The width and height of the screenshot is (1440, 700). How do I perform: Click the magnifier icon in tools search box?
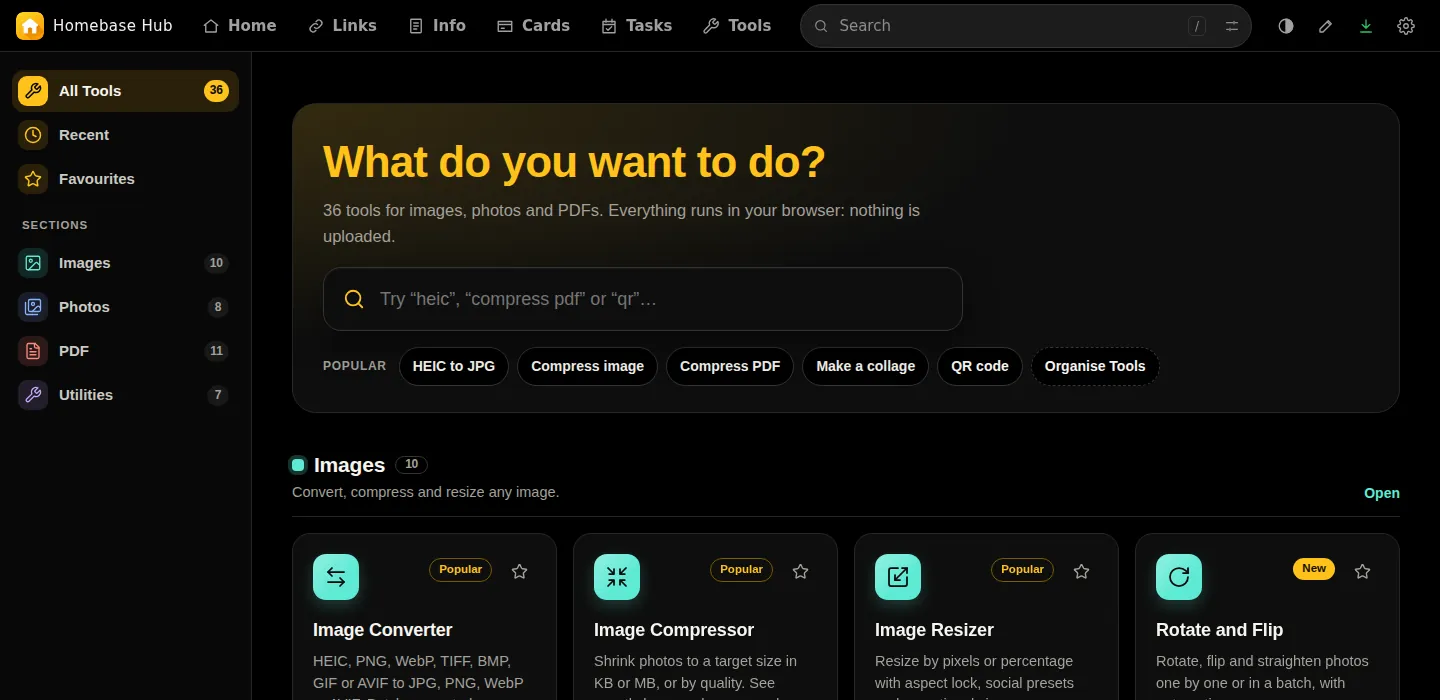pos(353,299)
